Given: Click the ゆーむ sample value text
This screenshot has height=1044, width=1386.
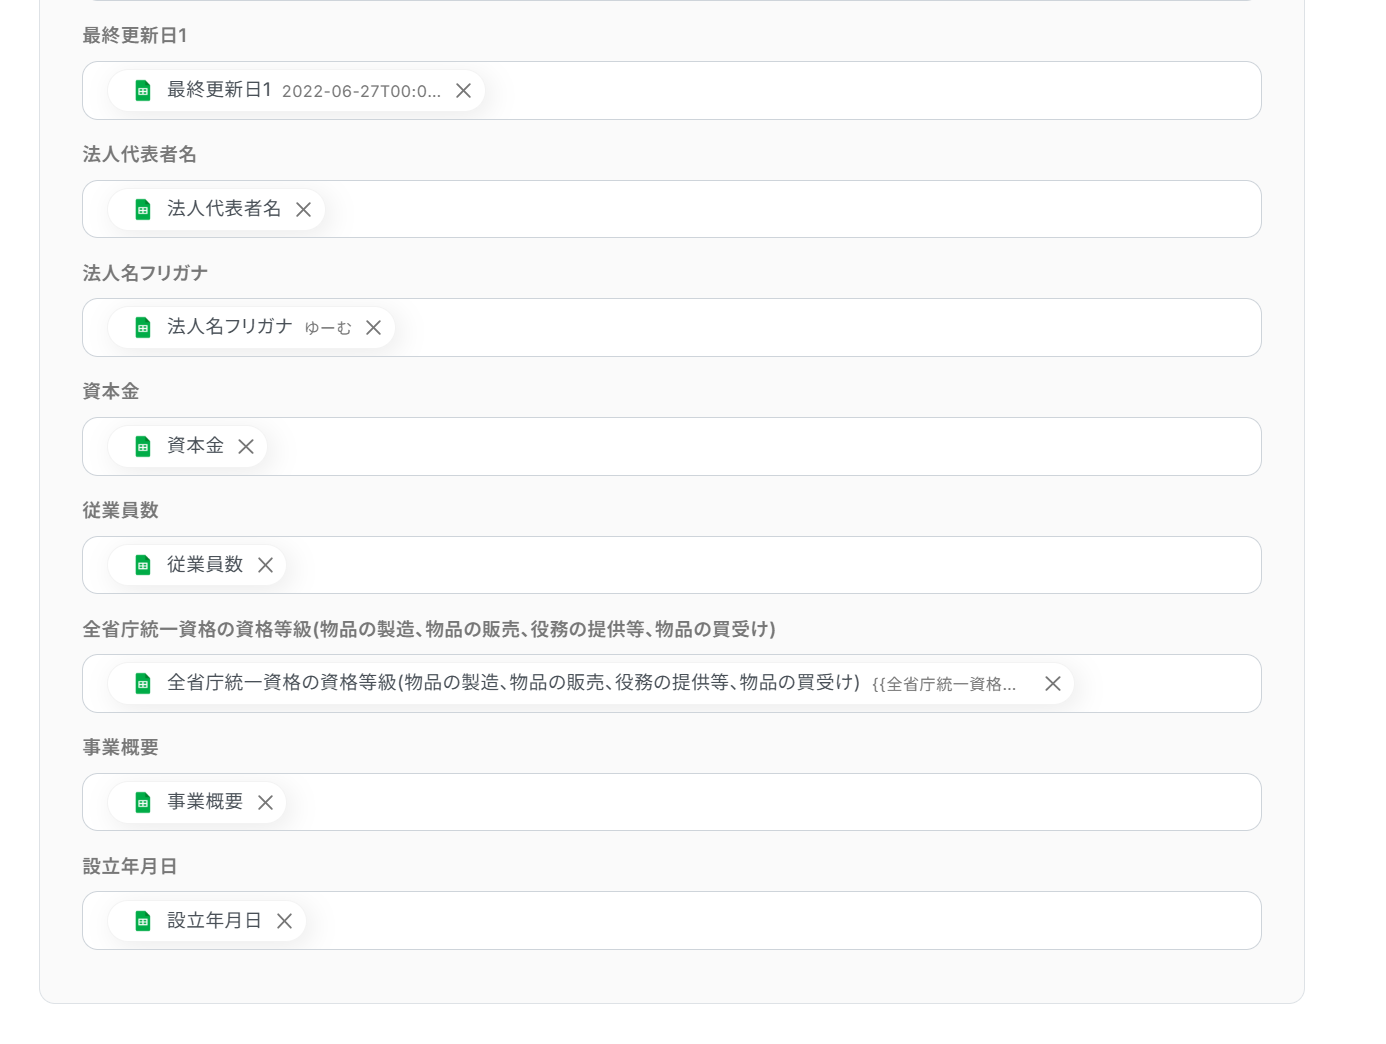Looking at the screenshot, I should tap(328, 328).
